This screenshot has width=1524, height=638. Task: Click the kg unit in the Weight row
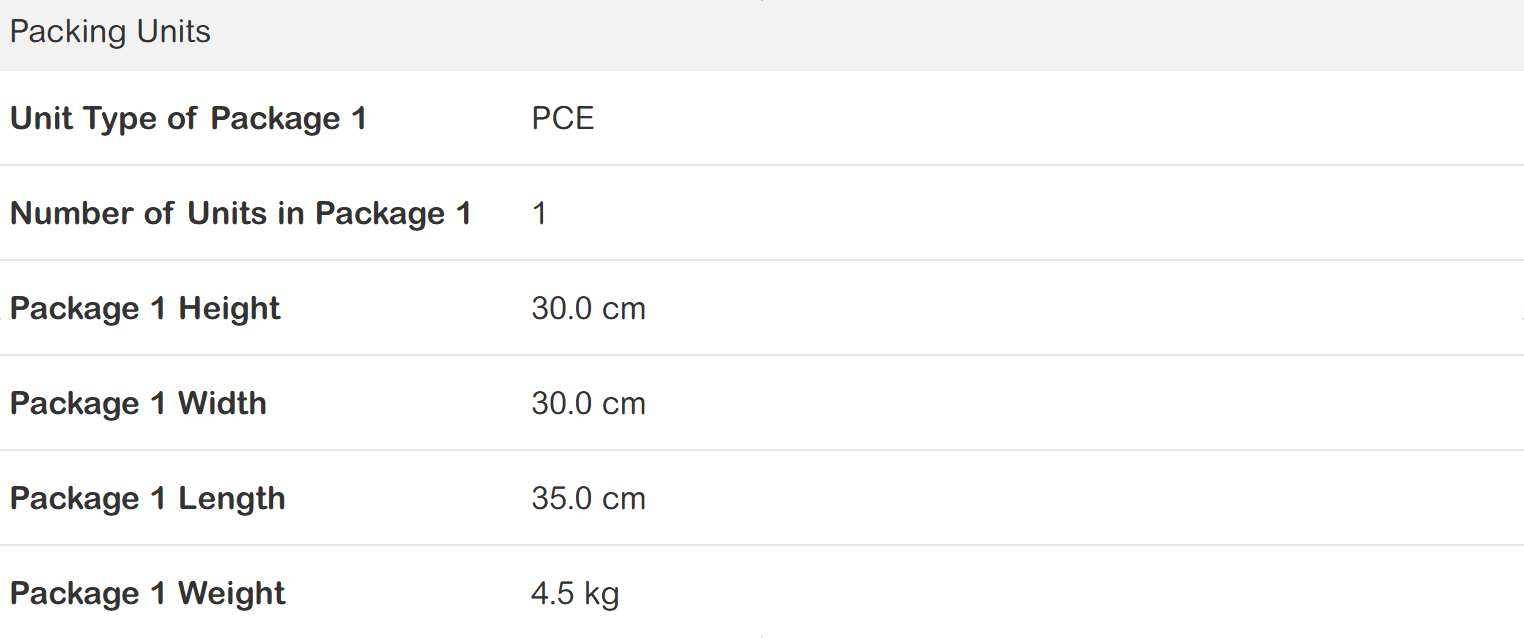[602, 594]
